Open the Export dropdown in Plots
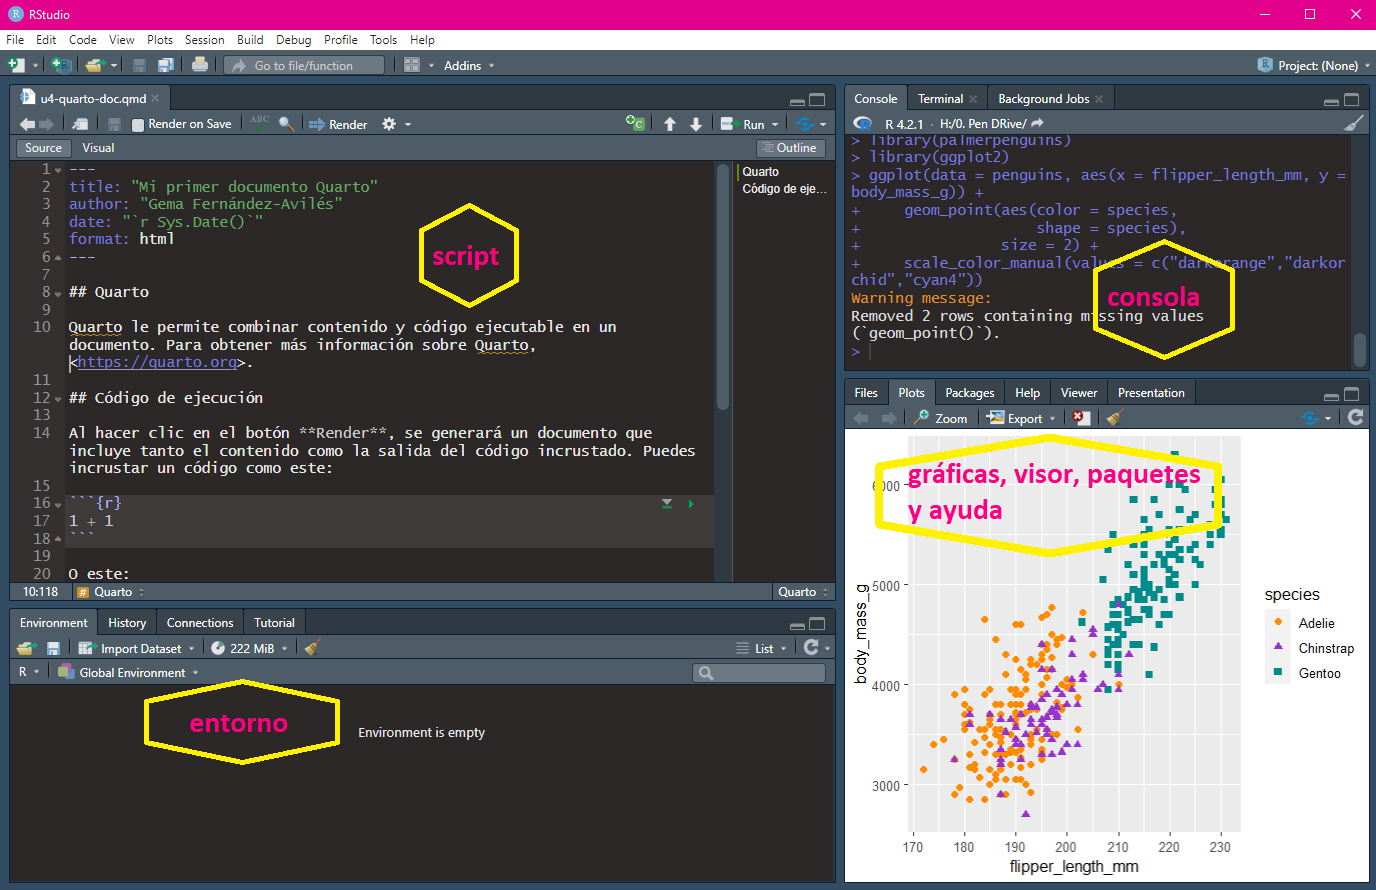The image size is (1376, 890). [x=1022, y=418]
